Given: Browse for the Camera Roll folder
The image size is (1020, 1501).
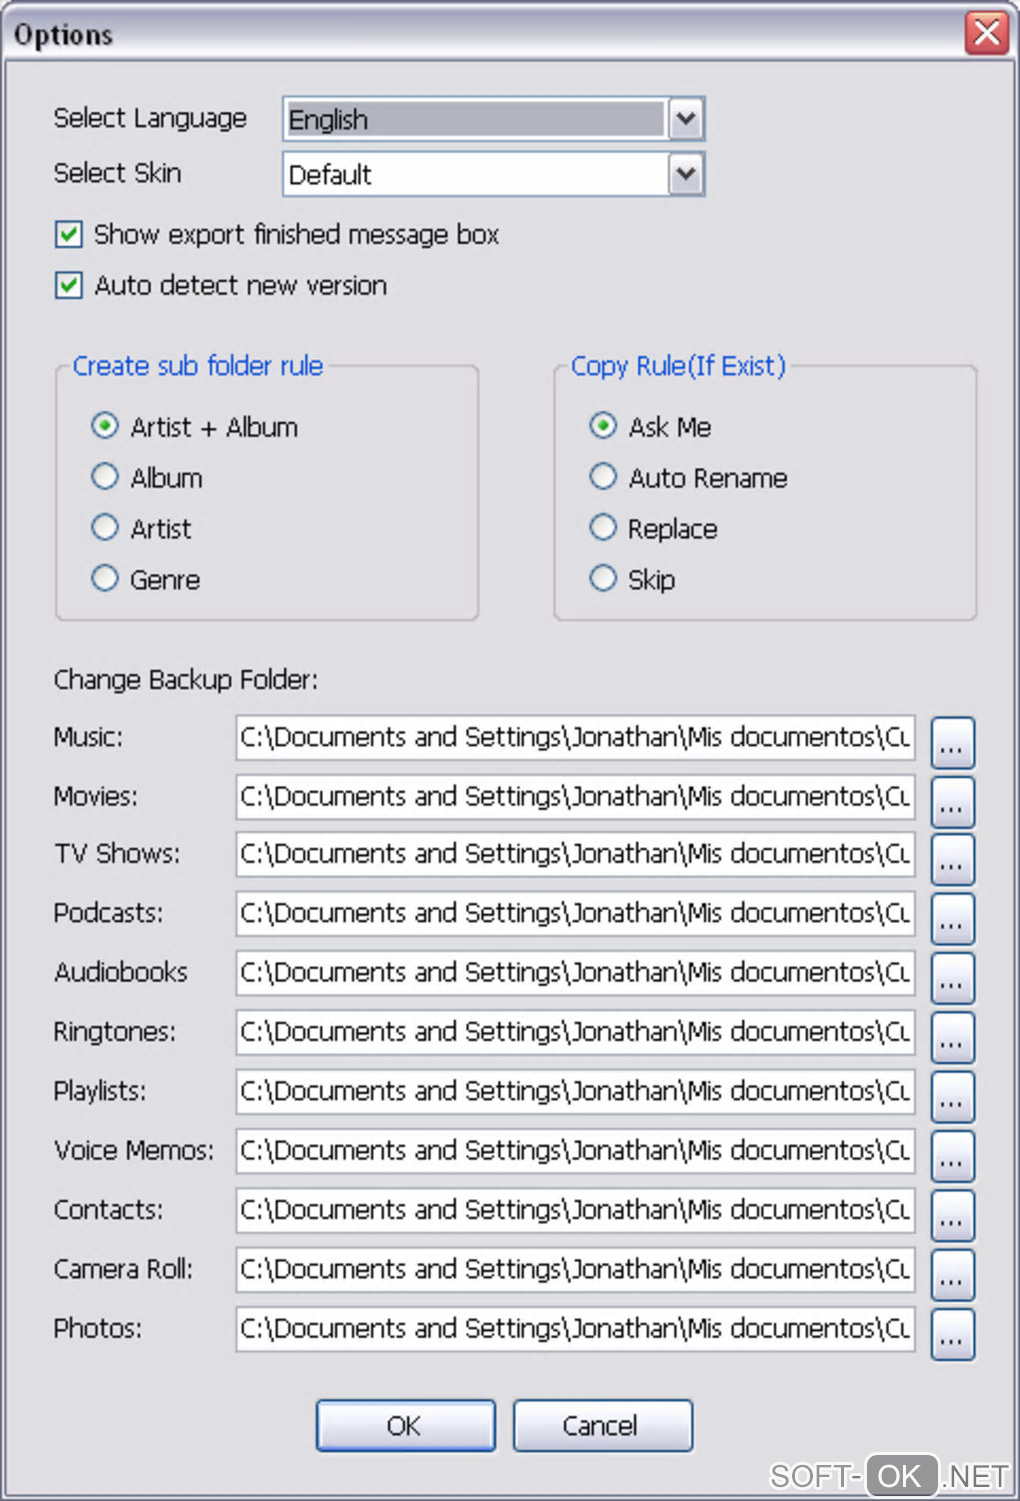Looking at the screenshot, I should point(952,1273).
